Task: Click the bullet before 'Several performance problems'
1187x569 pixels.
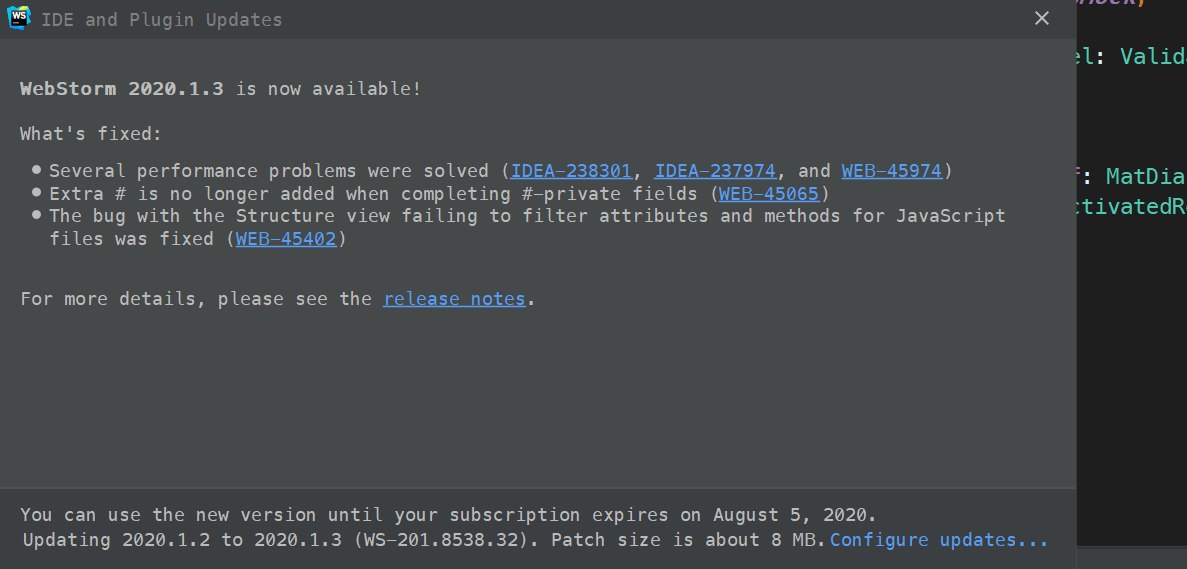Action: coord(37,171)
